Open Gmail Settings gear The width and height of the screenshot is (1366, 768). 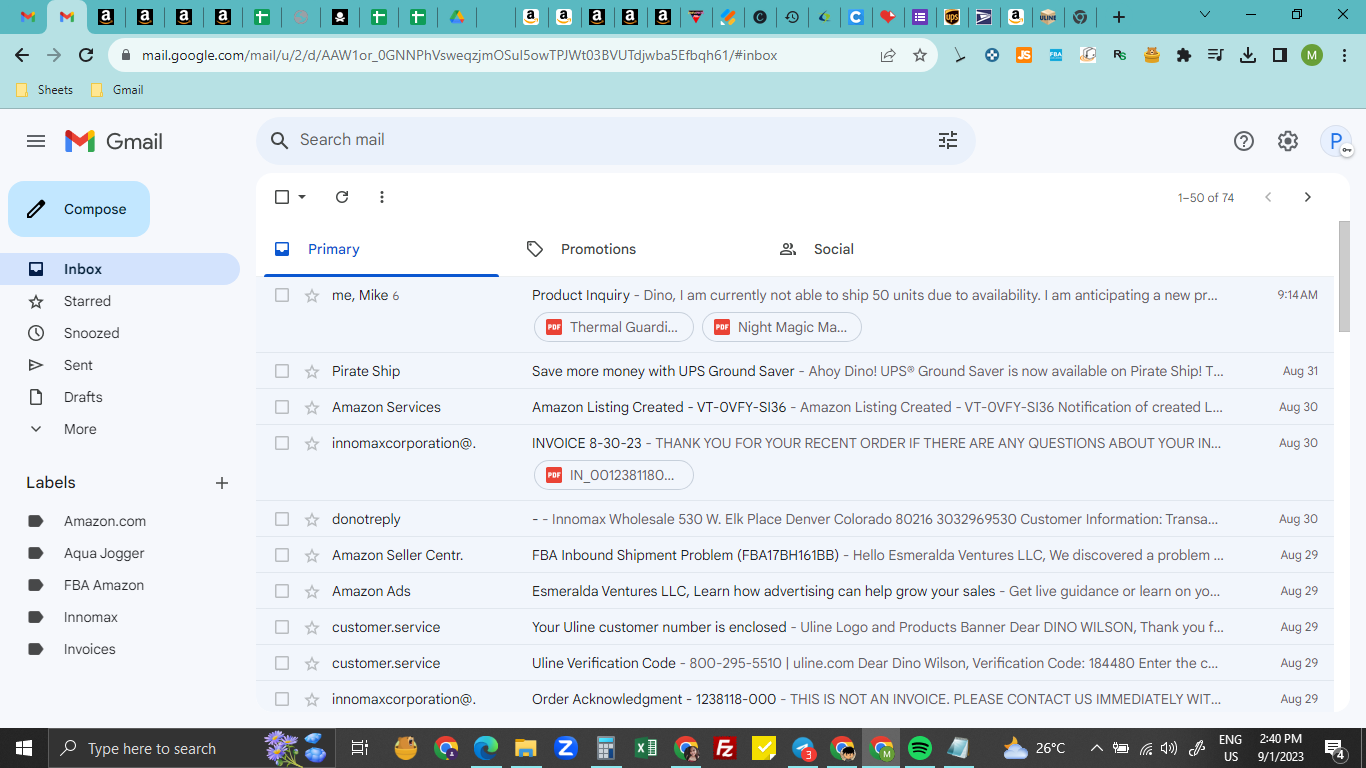click(x=1288, y=141)
